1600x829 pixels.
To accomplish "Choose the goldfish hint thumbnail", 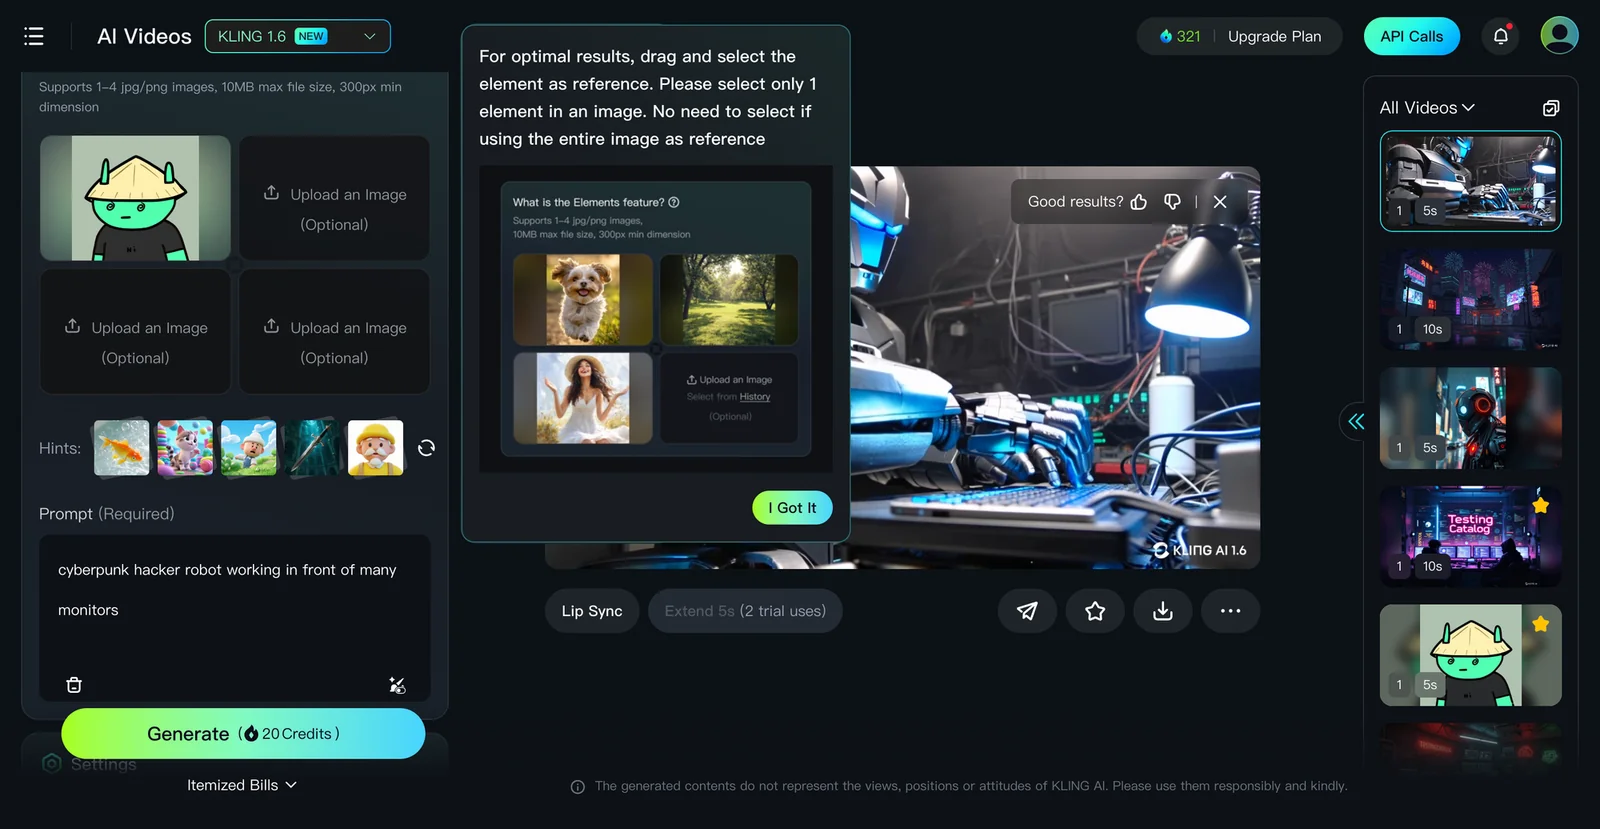I will click(x=122, y=447).
